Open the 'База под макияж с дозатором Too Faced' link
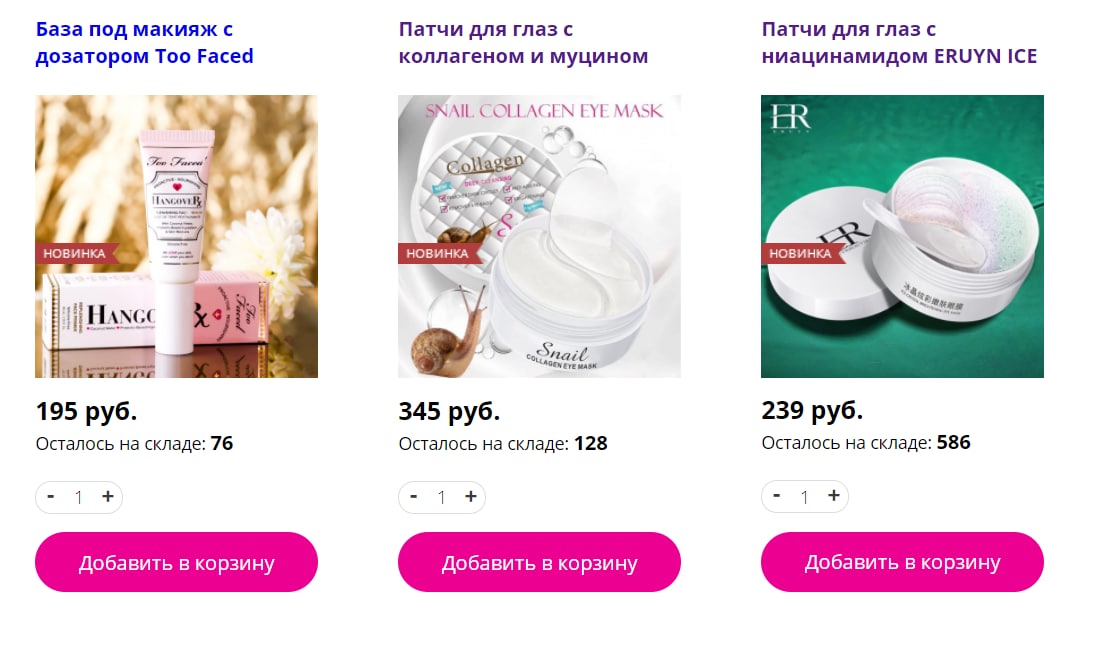1109x671 pixels. [x=144, y=42]
